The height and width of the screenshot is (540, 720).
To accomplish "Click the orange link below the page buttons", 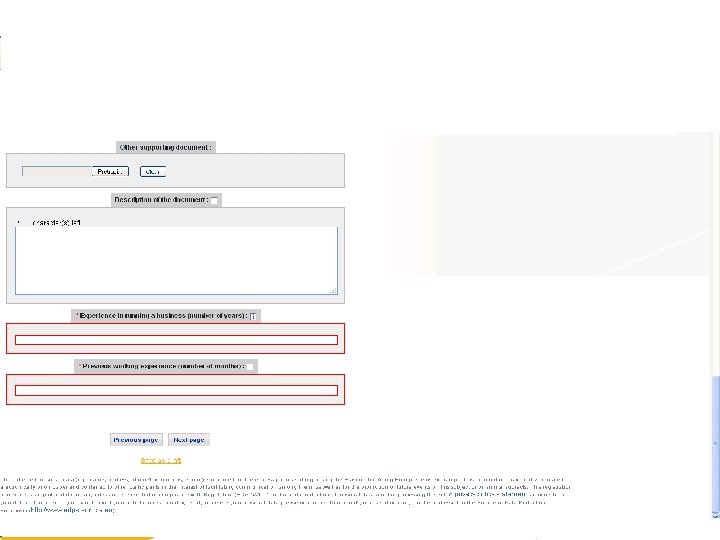I will pos(161,460).
